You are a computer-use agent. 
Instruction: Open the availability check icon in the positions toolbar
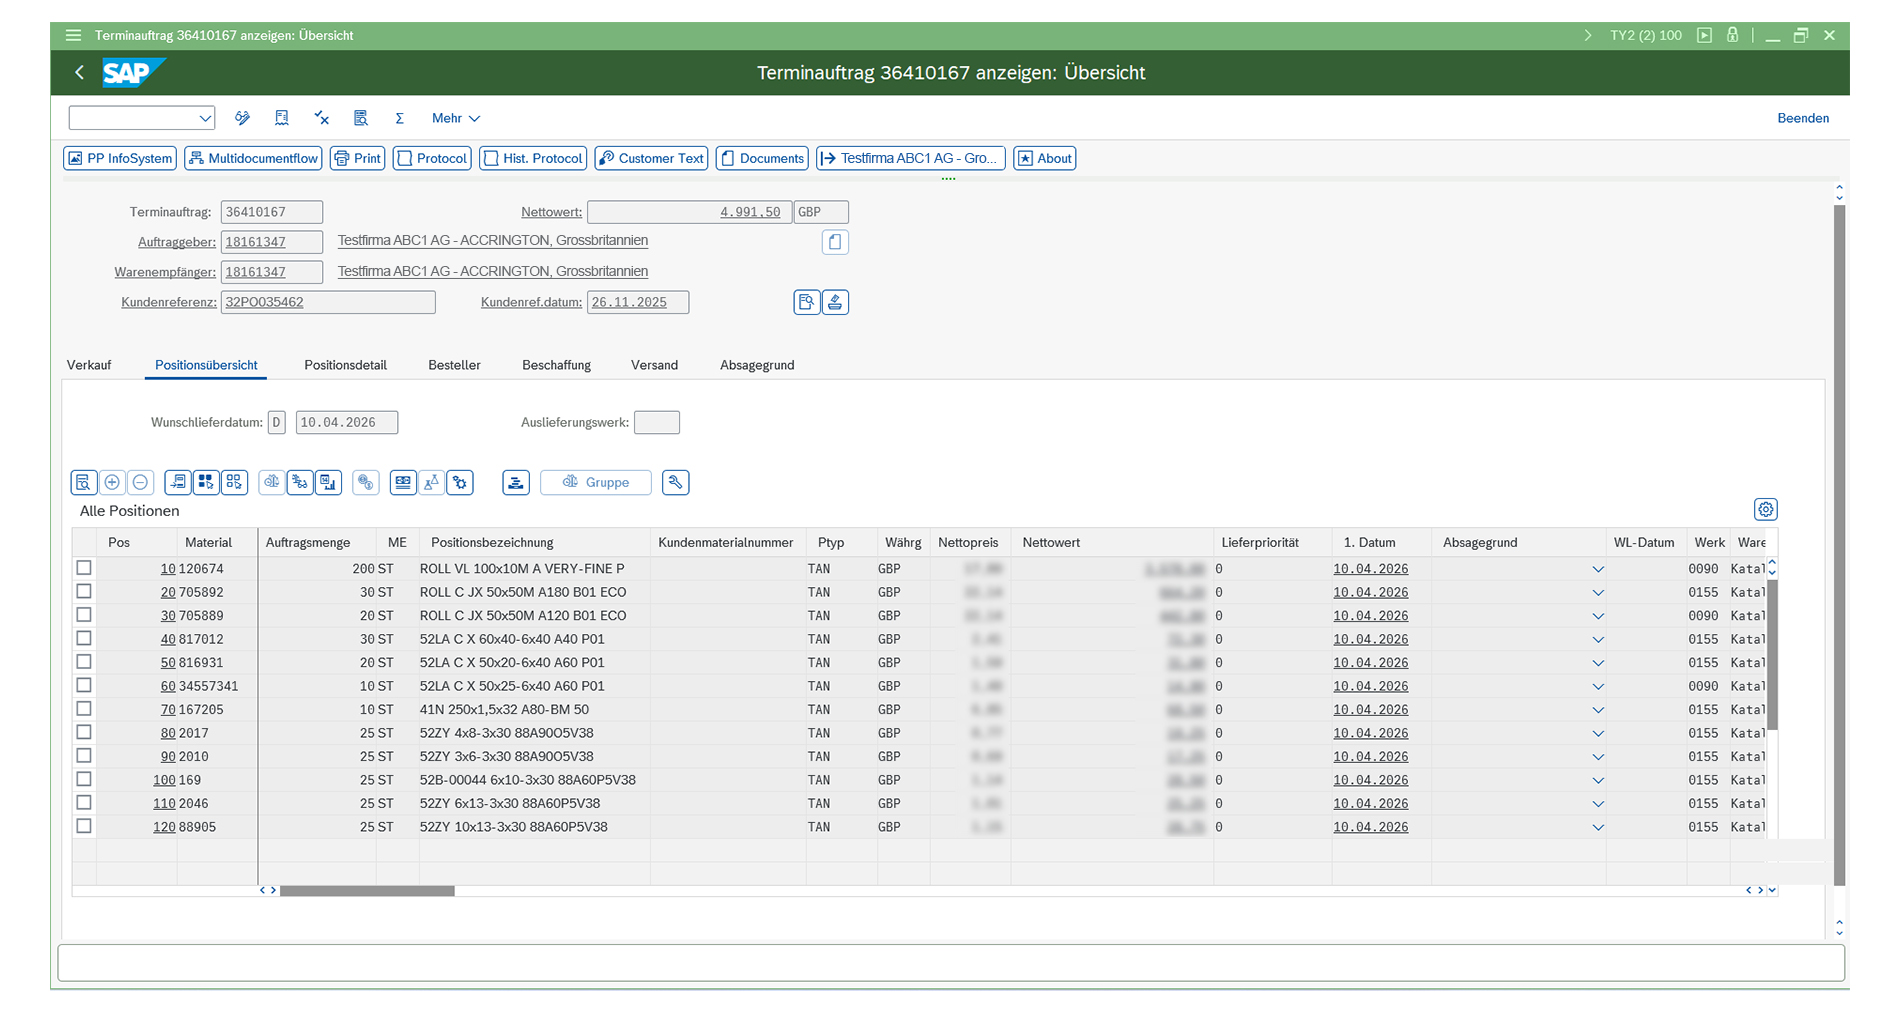299,482
